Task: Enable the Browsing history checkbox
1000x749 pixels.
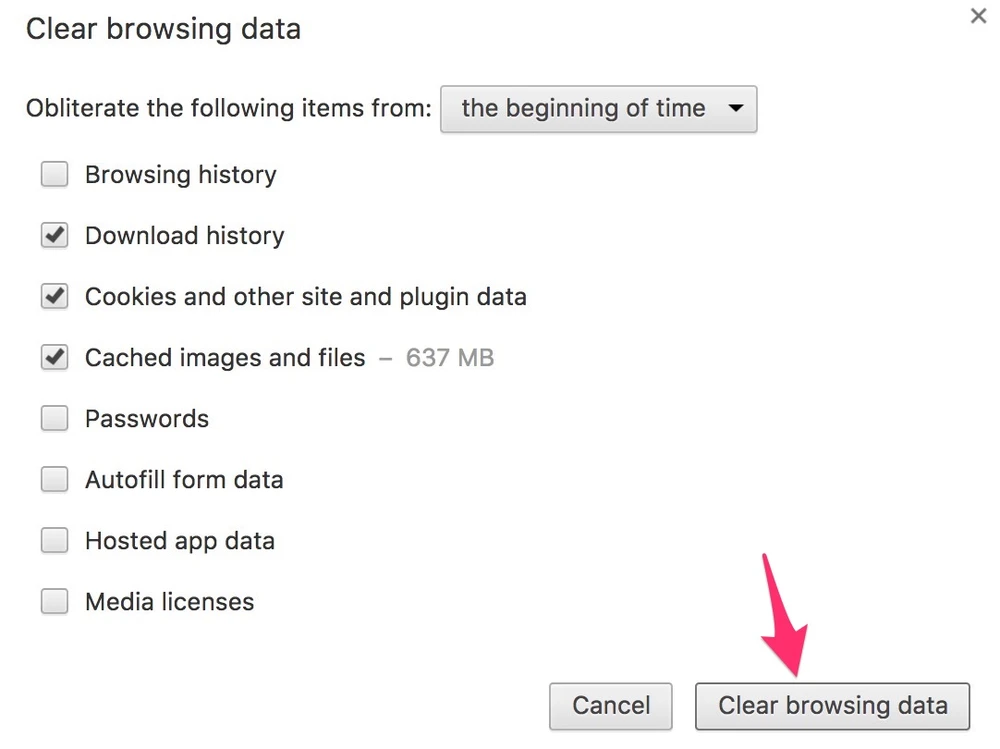Action: pos(54,175)
